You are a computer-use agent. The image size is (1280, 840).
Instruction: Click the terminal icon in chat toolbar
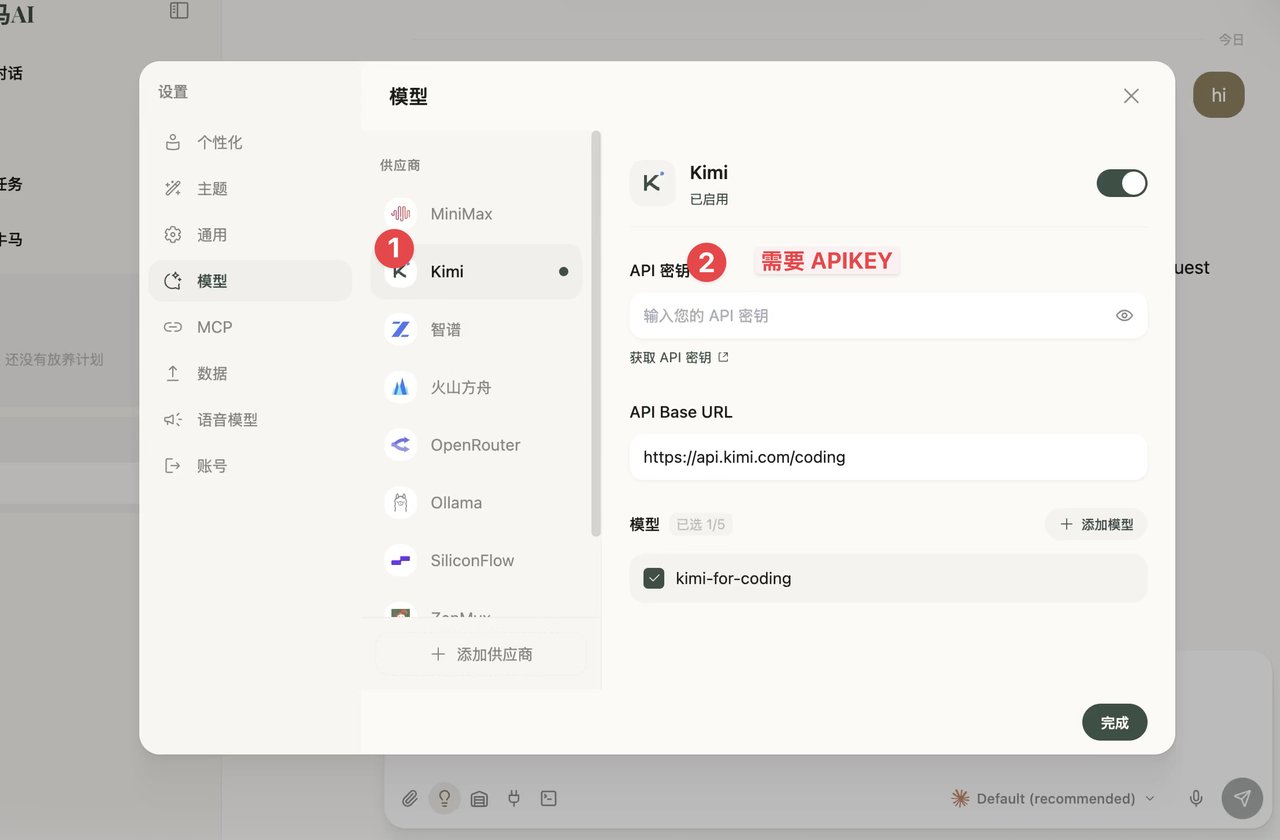click(x=548, y=798)
